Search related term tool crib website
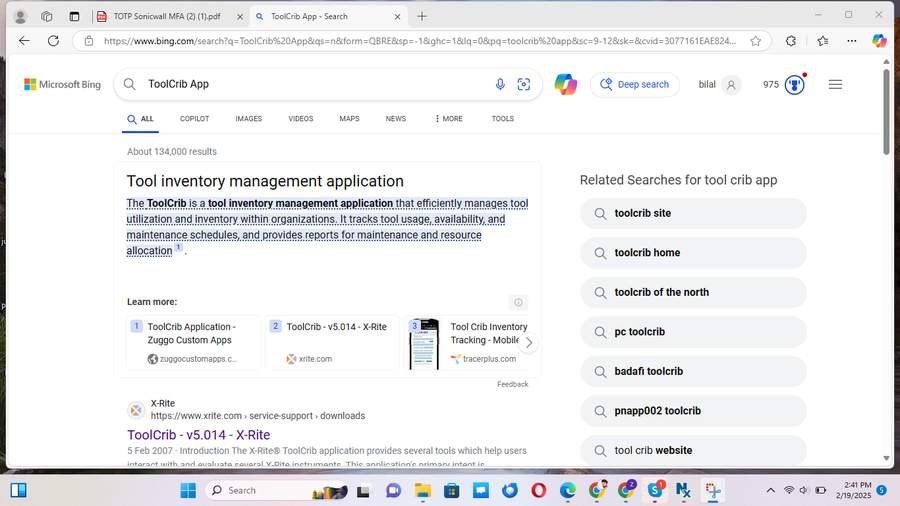 (x=693, y=451)
